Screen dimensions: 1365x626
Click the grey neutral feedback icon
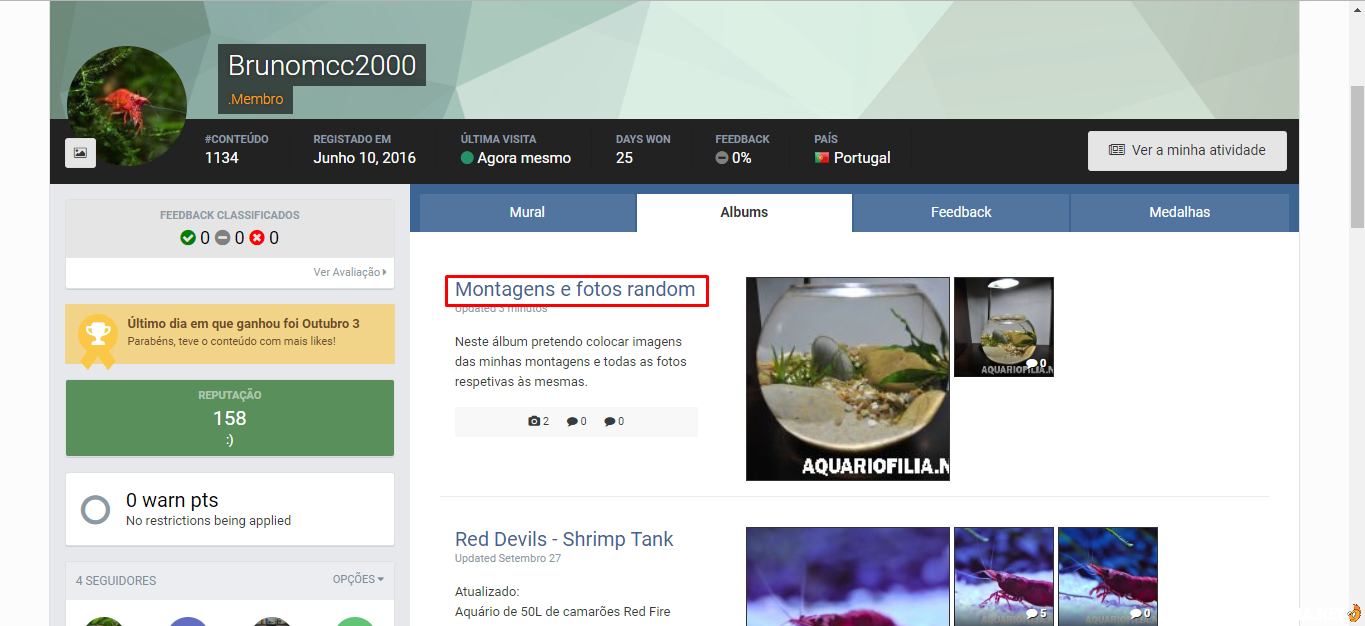point(223,238)
